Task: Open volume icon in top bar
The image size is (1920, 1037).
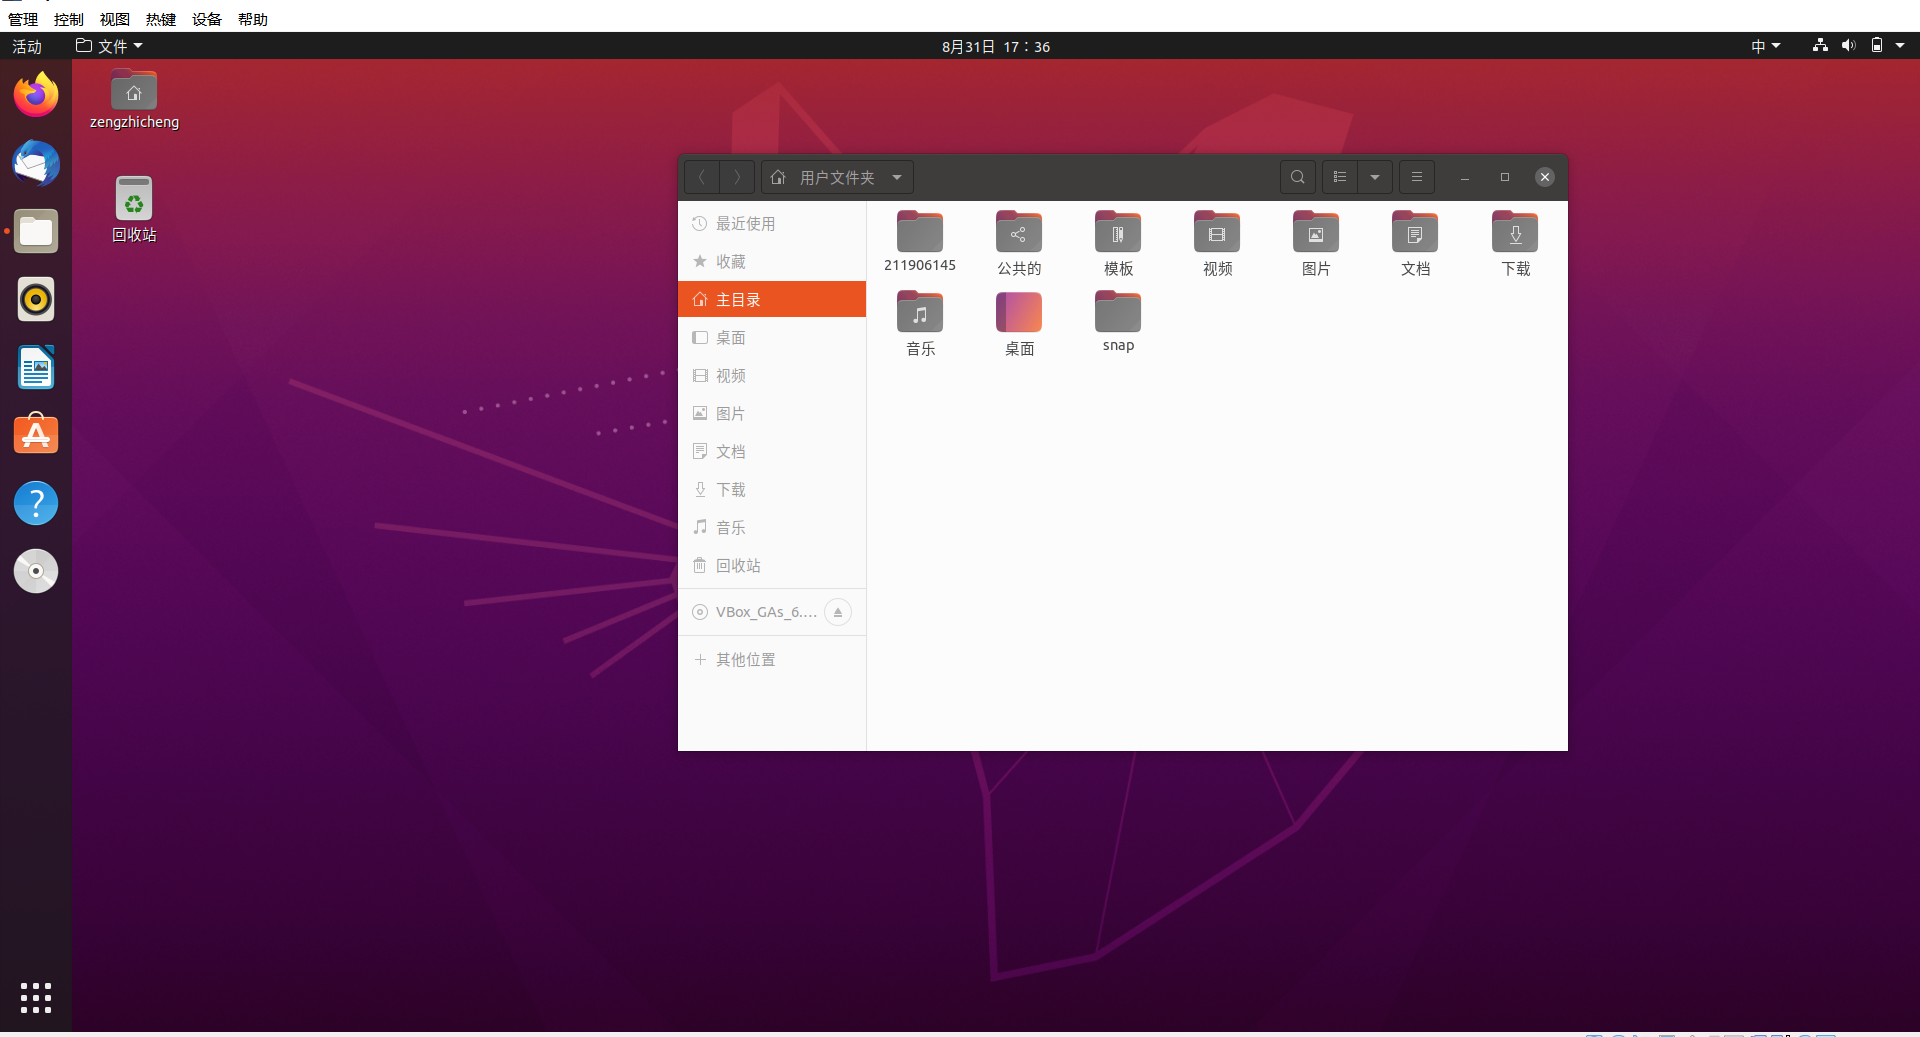Action: click(1848, 46)
